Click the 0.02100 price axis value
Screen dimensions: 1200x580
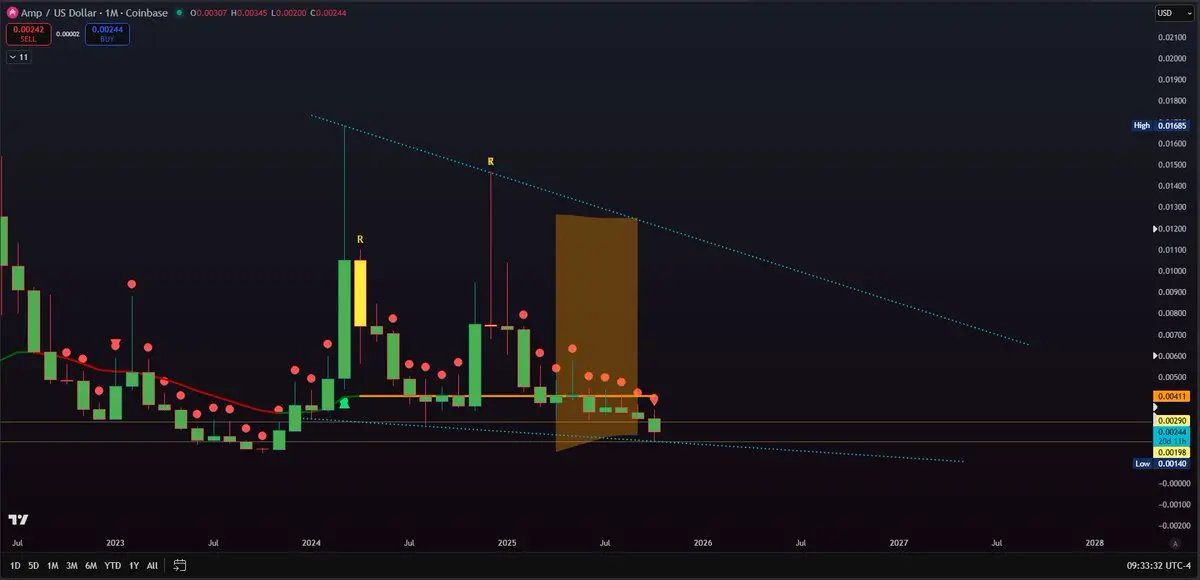1171,37
